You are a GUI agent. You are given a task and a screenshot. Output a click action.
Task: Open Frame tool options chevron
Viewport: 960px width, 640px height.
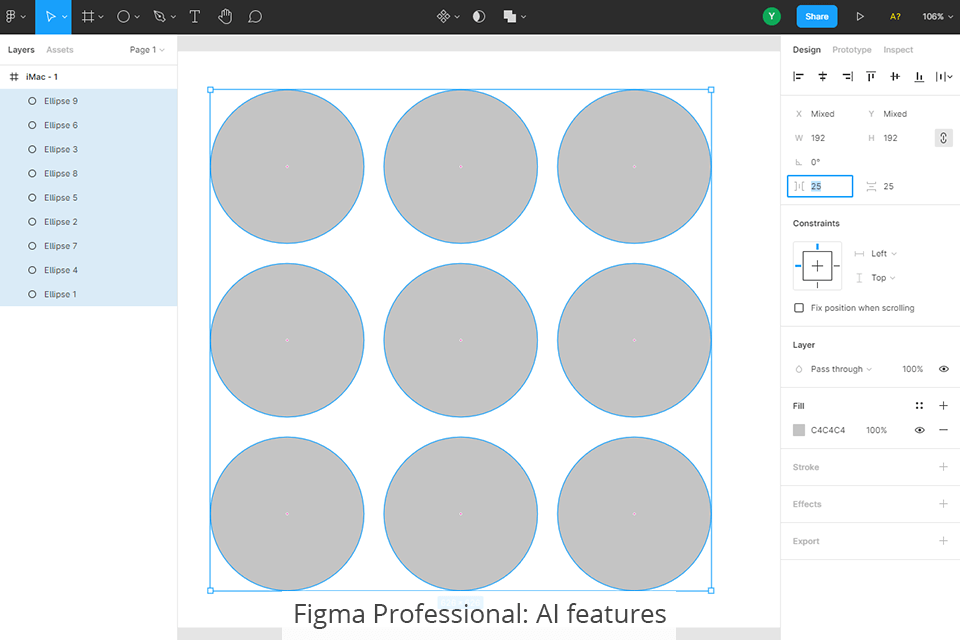click(101, 17)
